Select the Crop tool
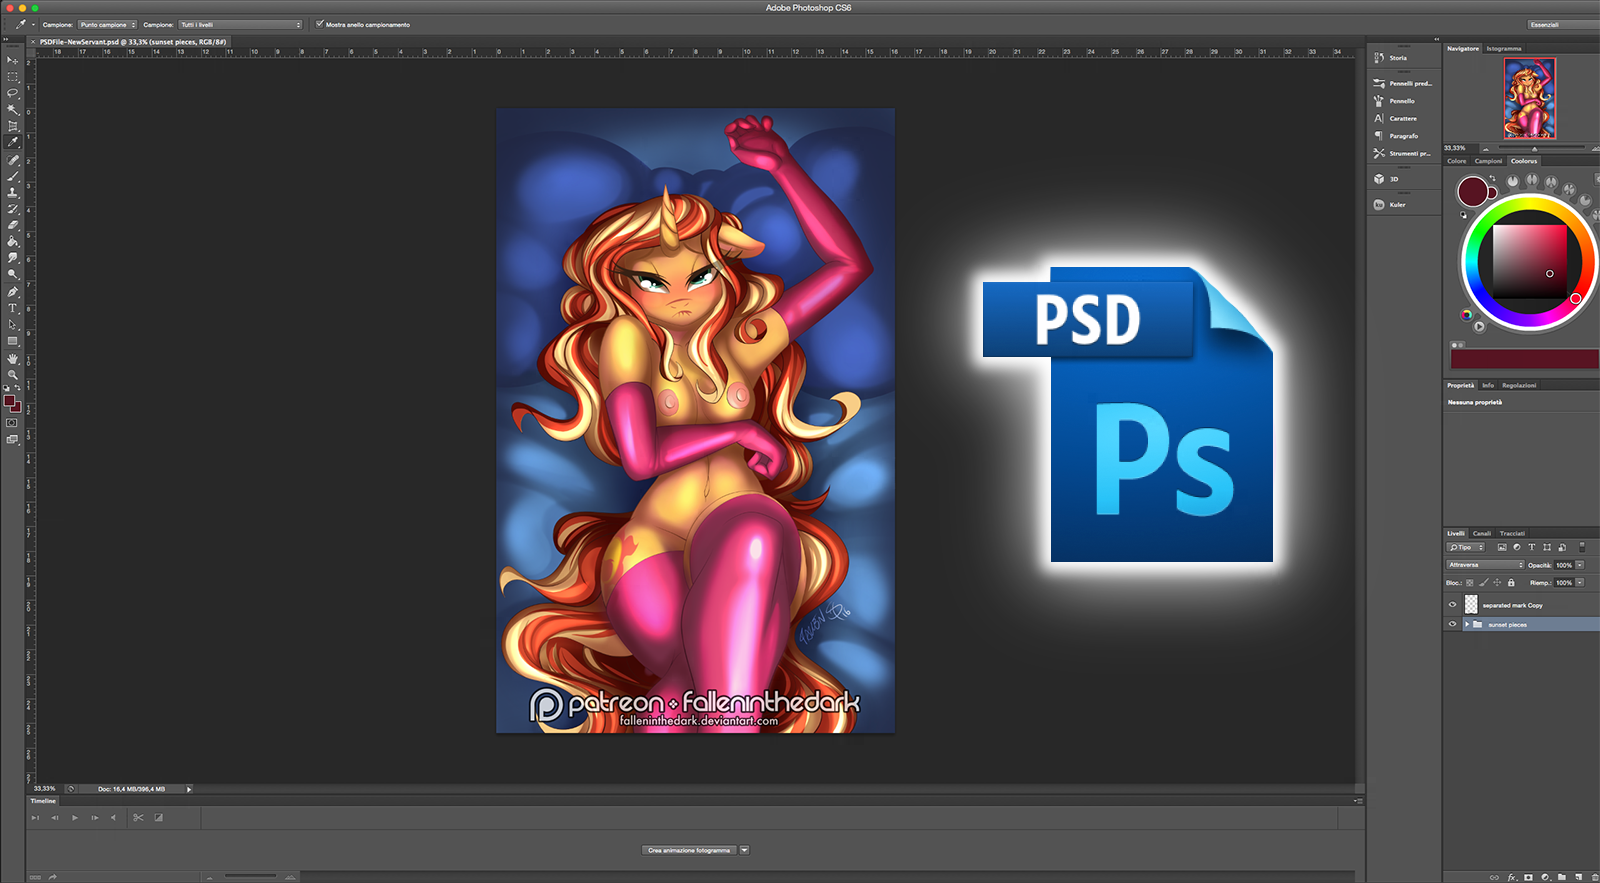The height and width of the screenshot is (883, 1600). pos(12,126)
